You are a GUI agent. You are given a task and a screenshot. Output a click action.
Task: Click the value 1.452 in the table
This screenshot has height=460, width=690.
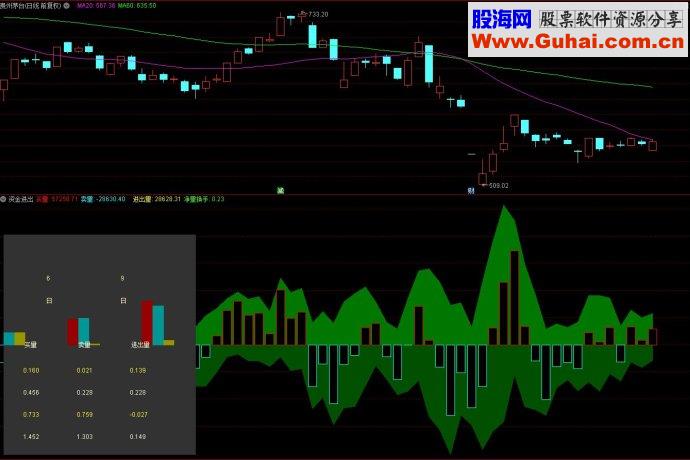click(x=31, y=437)
